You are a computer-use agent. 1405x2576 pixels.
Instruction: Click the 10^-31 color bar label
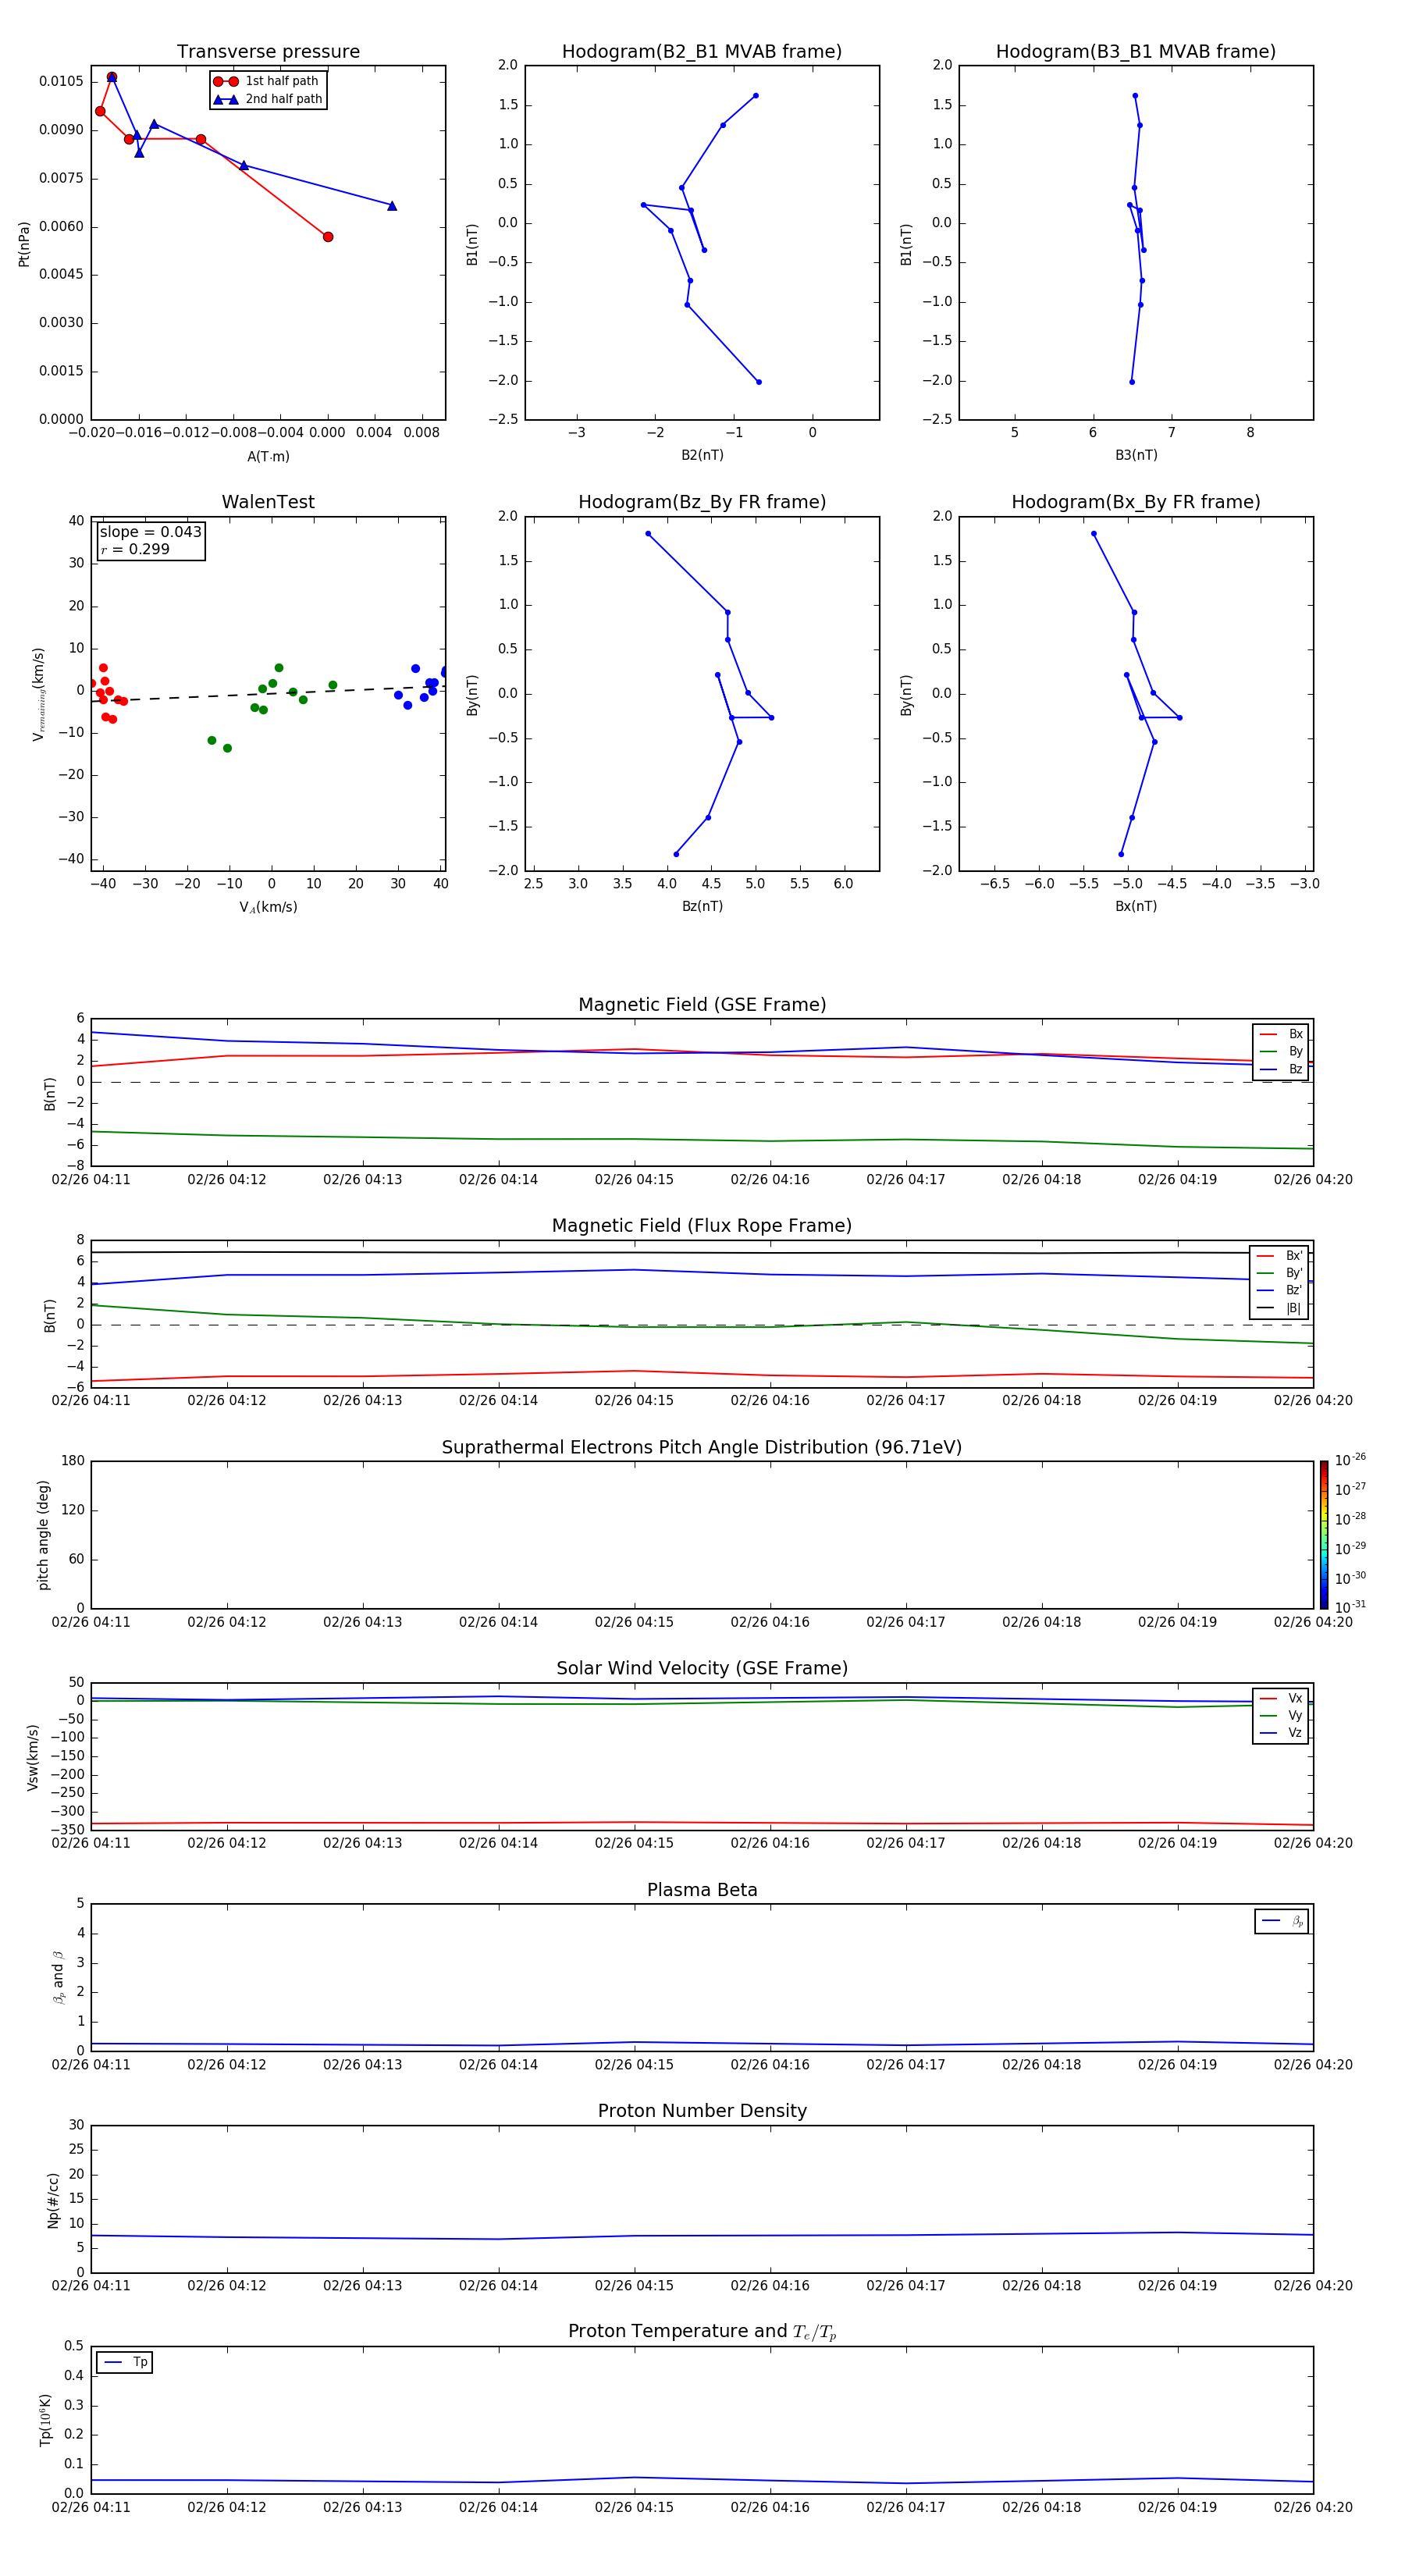pyautogui.click(x=1350, y=1607)
